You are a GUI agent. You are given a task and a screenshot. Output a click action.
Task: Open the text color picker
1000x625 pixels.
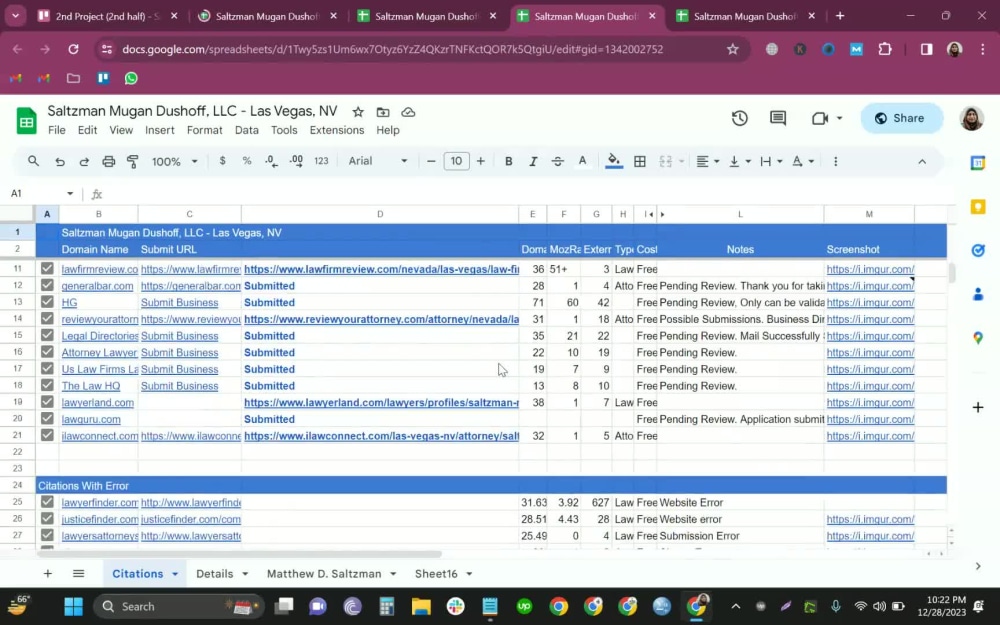coord(582,161)
